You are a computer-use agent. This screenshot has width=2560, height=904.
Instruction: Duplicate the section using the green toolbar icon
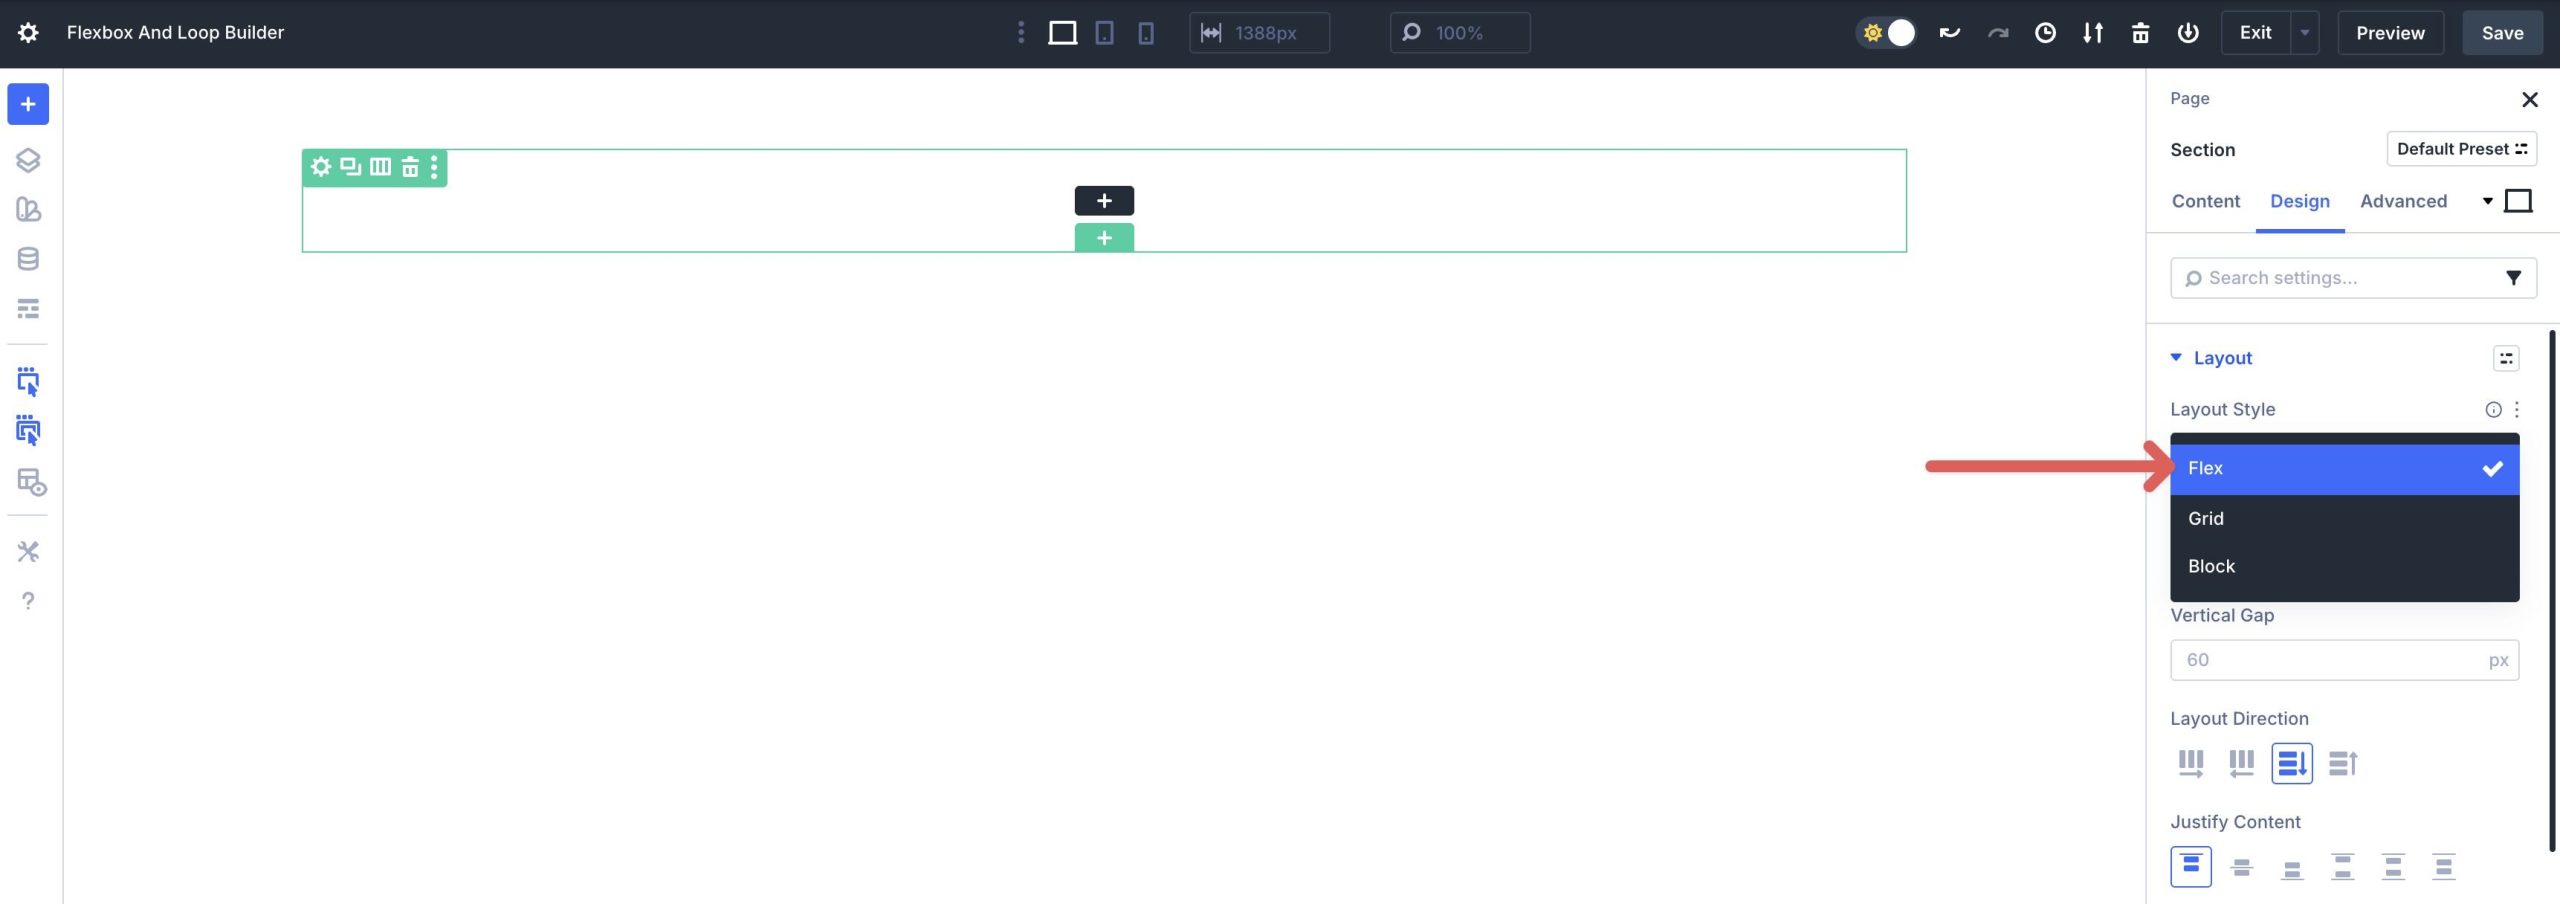(x=349, y=167)
